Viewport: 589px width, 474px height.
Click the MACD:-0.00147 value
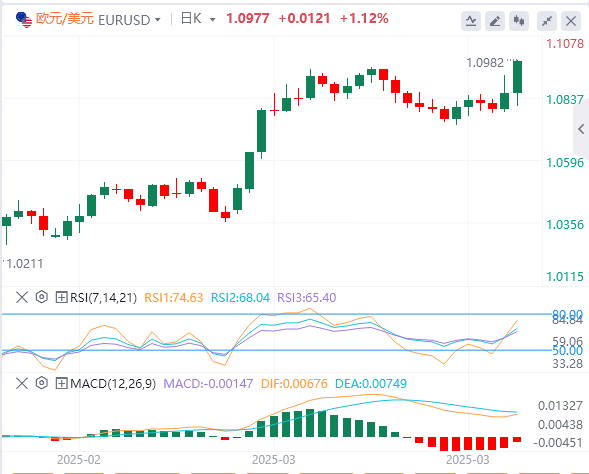[208, 384]
